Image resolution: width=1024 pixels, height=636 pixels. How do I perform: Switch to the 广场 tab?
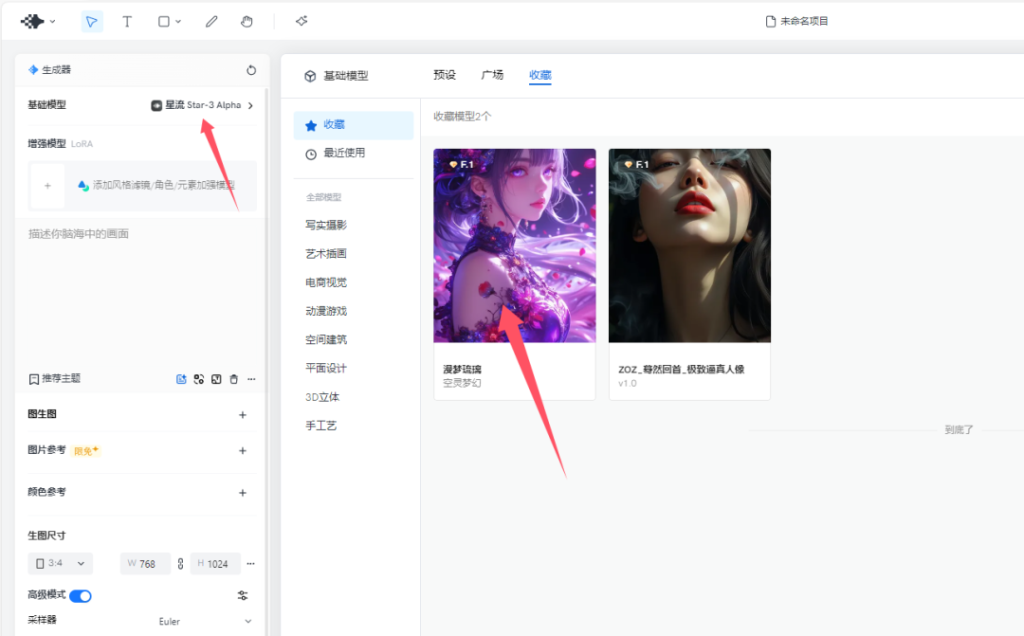[492, 75]
